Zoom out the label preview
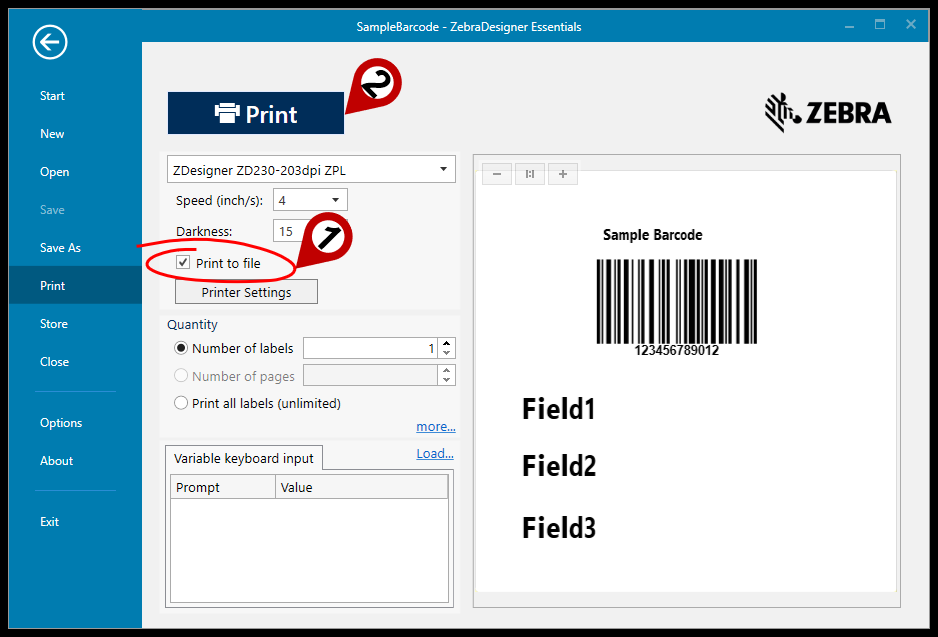 [x=497, y=174]
